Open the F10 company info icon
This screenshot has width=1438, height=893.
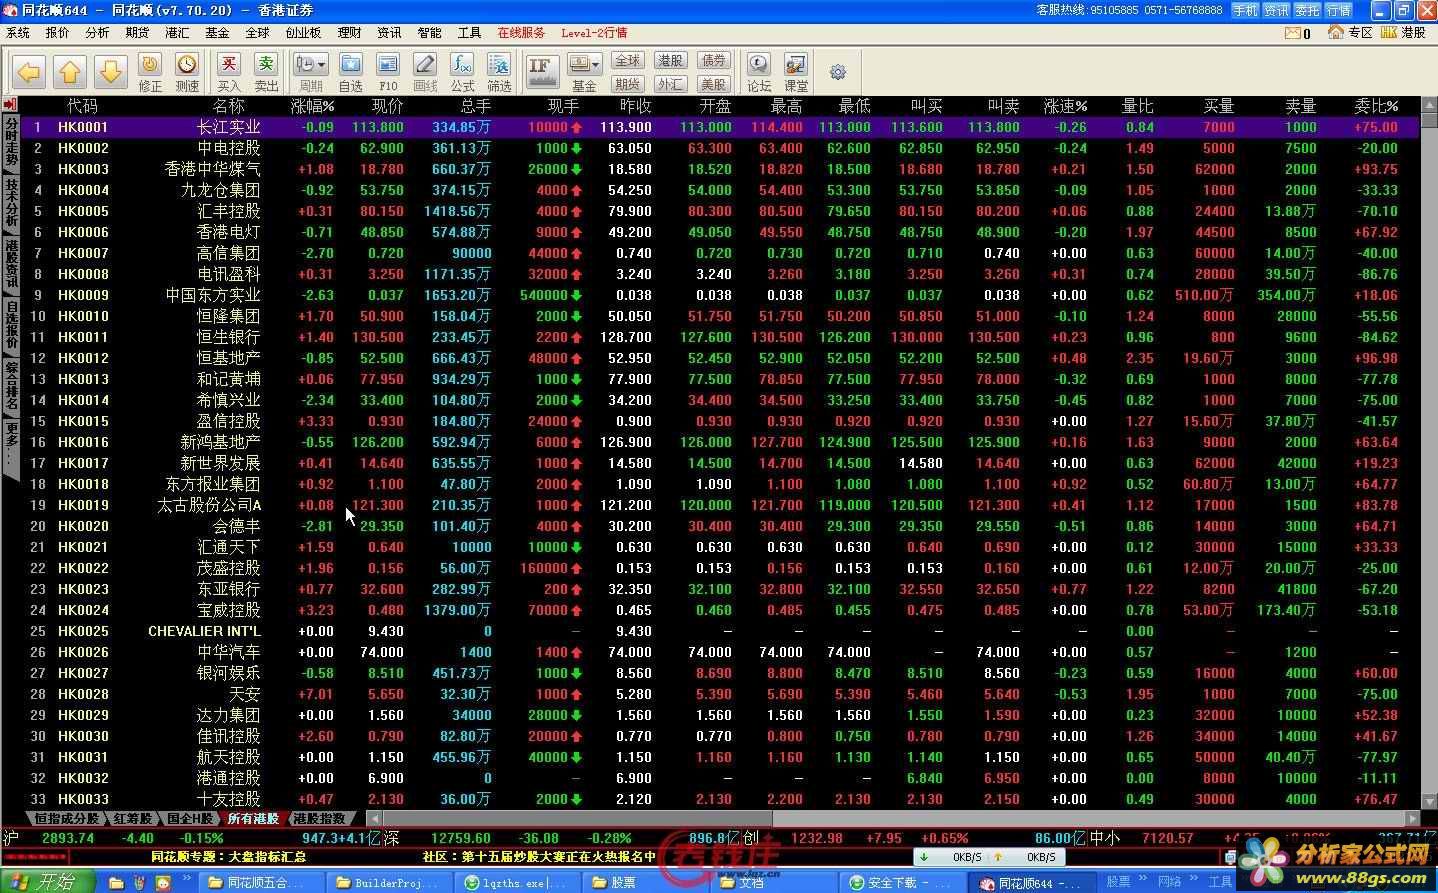388,72
